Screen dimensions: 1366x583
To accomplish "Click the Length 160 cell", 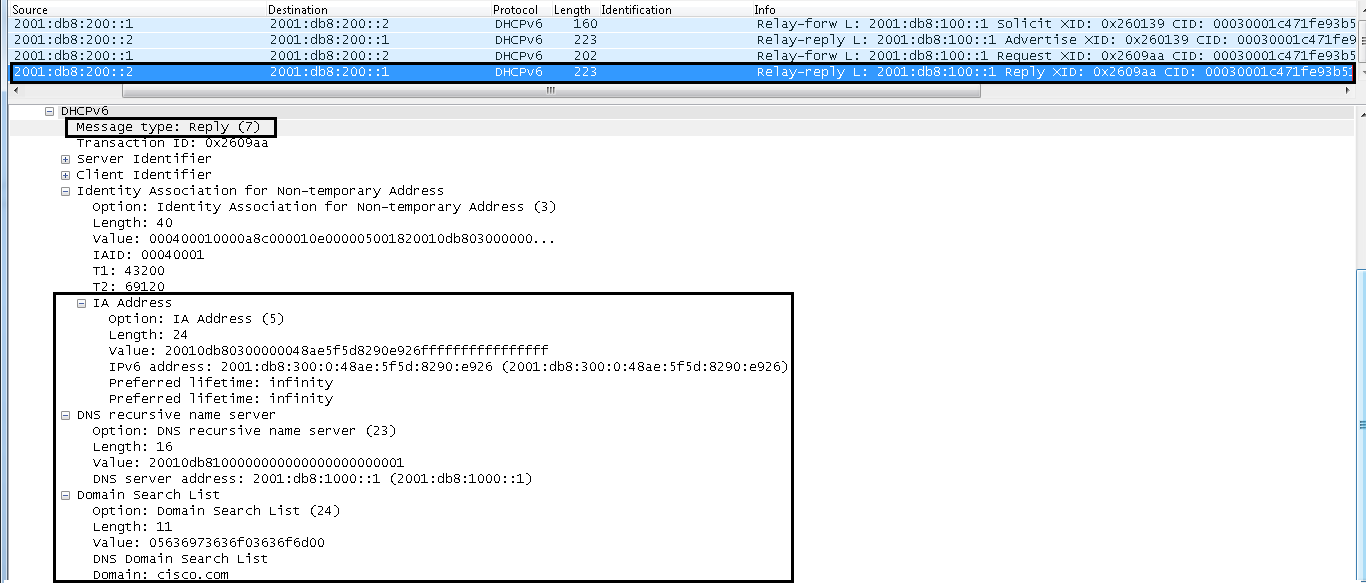I will tap(586, 24).
